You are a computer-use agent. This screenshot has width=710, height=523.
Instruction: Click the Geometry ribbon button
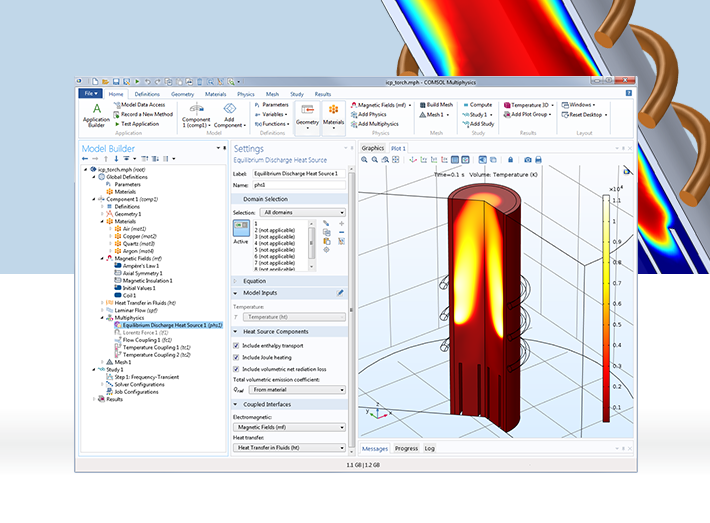tap(307, 113)
